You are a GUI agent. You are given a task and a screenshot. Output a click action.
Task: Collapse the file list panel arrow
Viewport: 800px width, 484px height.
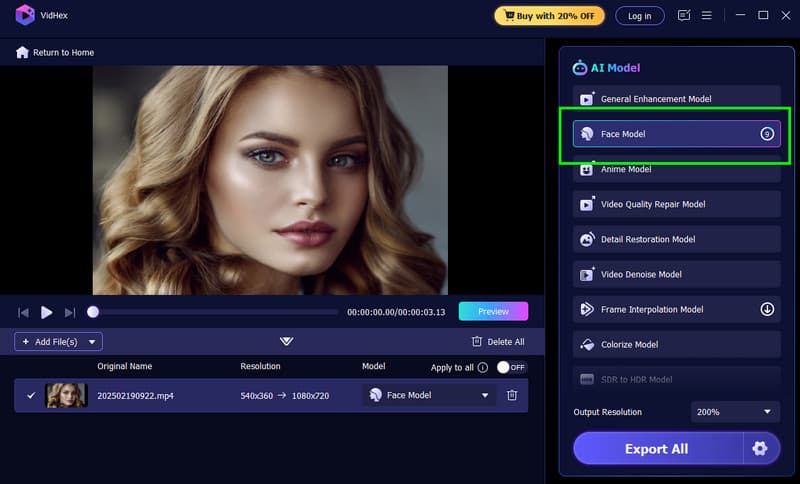coord(286,341)
